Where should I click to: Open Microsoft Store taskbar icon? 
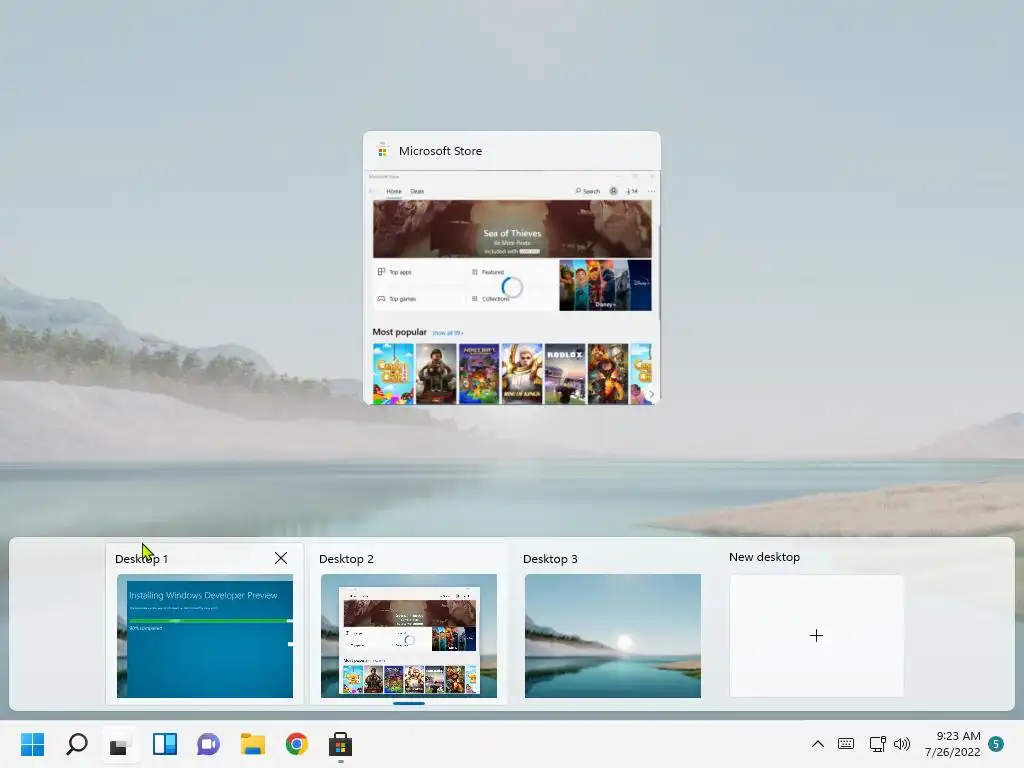point(340,744)
